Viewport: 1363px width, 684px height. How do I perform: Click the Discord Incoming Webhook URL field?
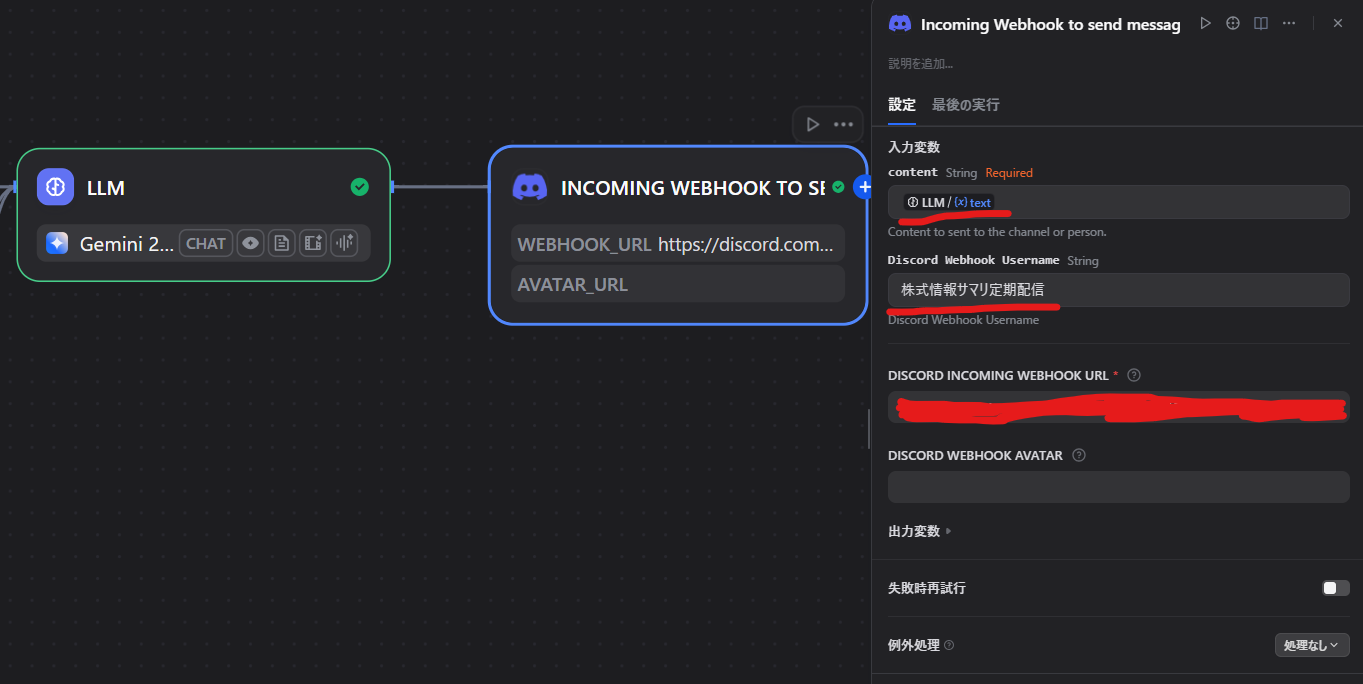click(x=1119, y=407)
